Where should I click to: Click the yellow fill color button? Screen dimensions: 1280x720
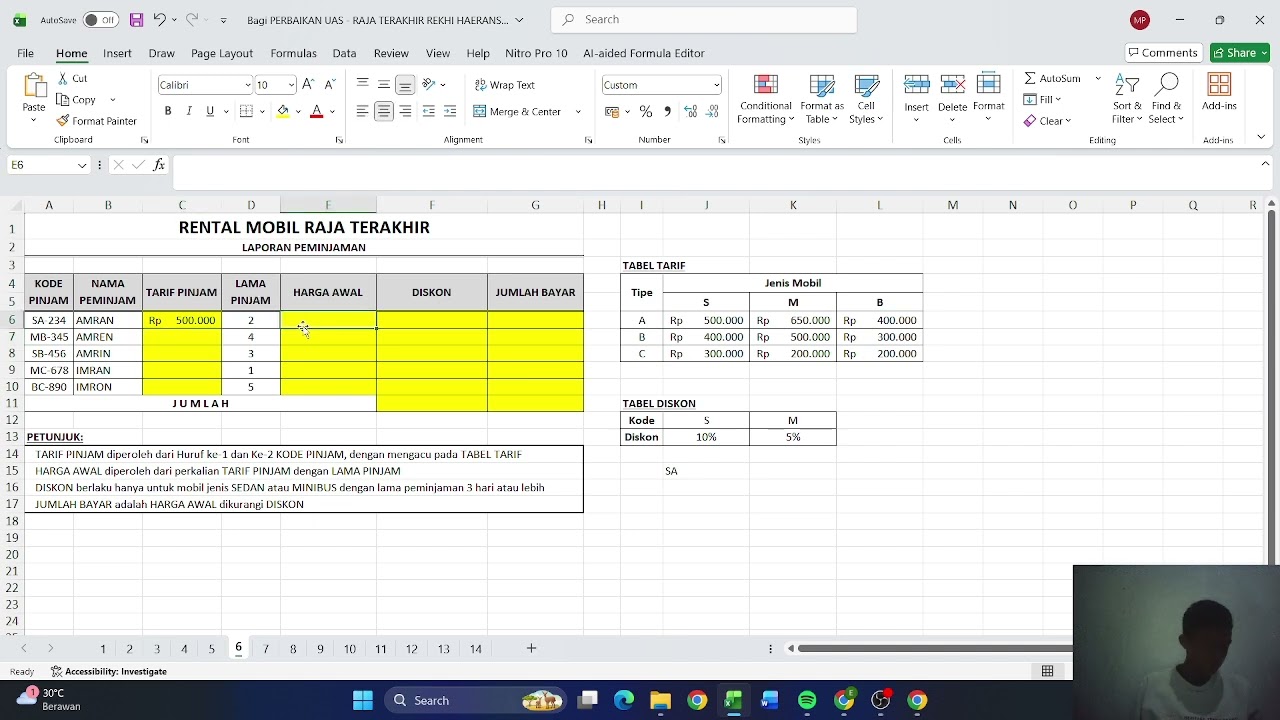(x=283, y=112)
